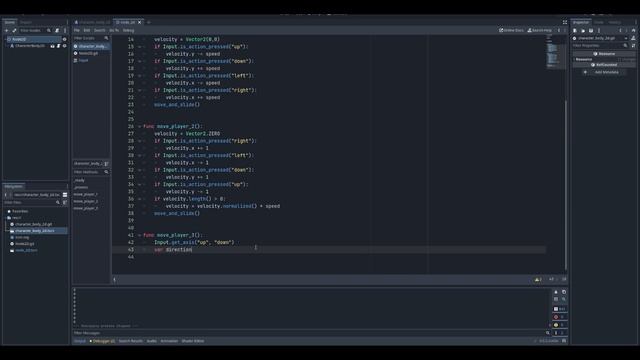Open Inspector property tools menu icon
This screenshot has height=360, width=640.
click(633, 45)
